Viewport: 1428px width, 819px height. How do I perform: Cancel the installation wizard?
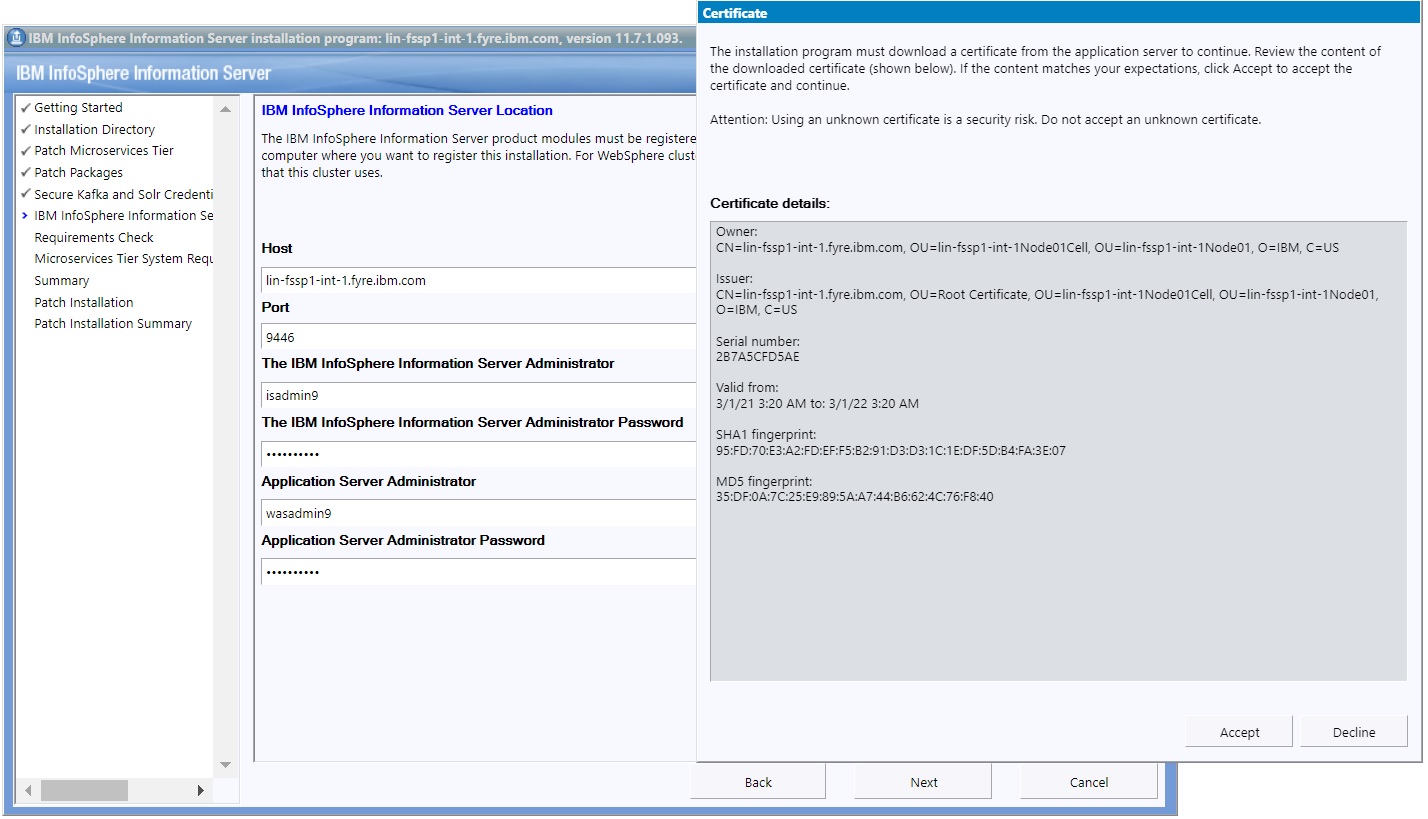[x=1088, y=782]
